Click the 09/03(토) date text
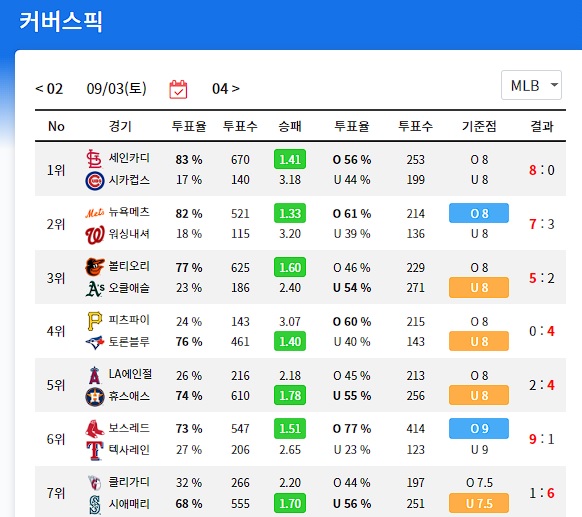Screen dimensions: 582x517 tap(117, 89)
